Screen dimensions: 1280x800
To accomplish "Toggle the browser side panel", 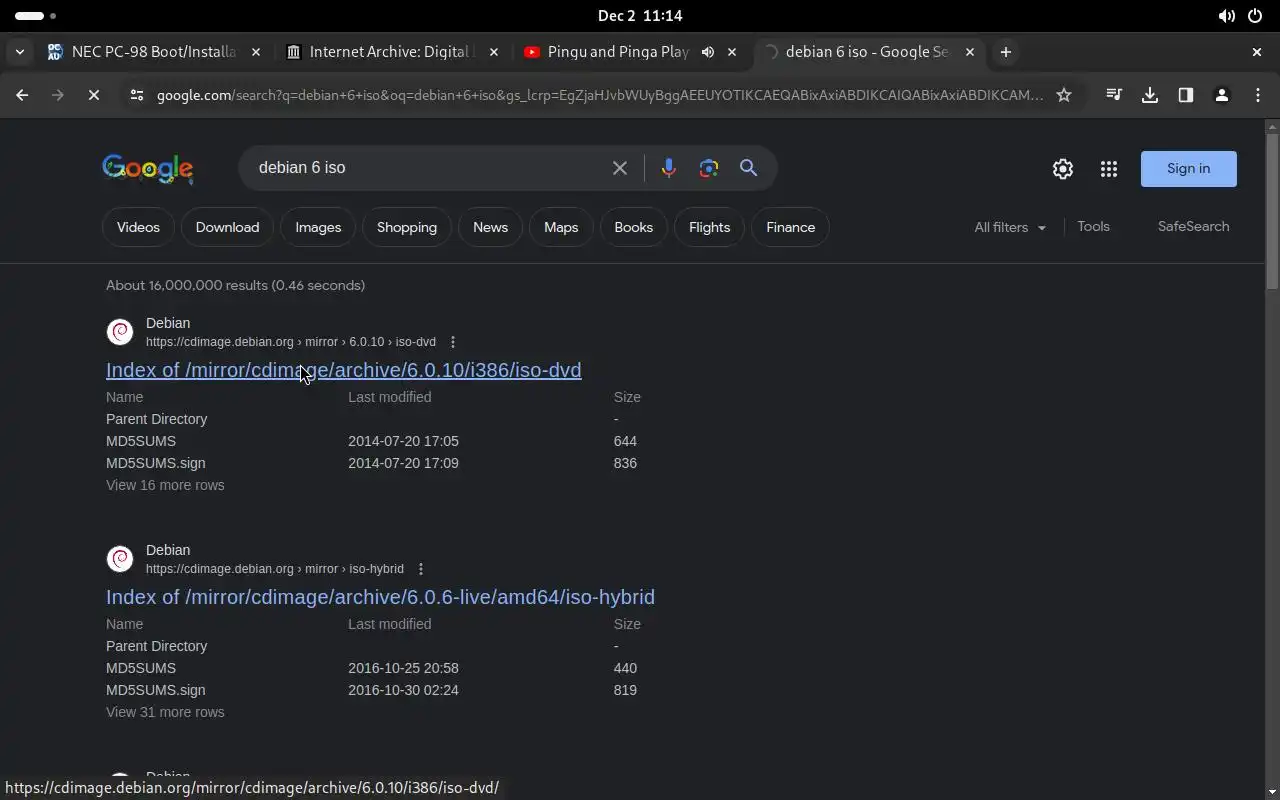I will pyautogui.click(x=1186, y=95).
